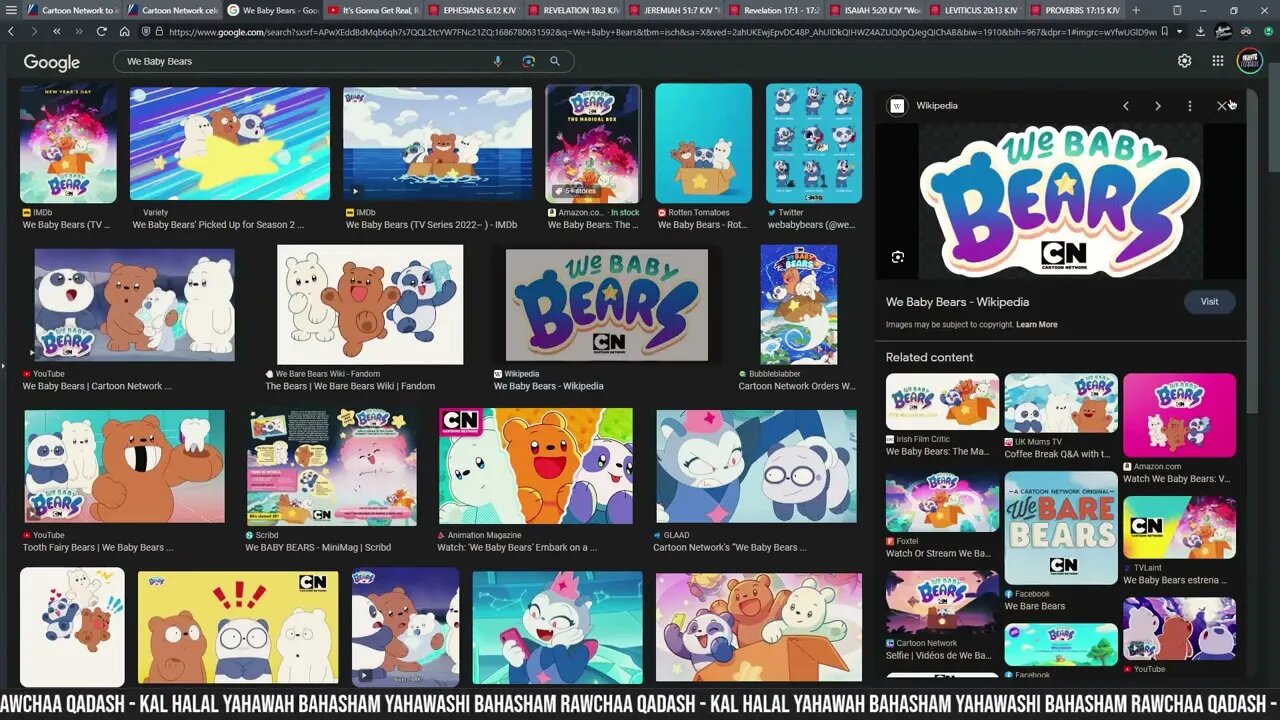Click the Lens icon on the preview image
The image size is (1280, 720).
[897, 257]
